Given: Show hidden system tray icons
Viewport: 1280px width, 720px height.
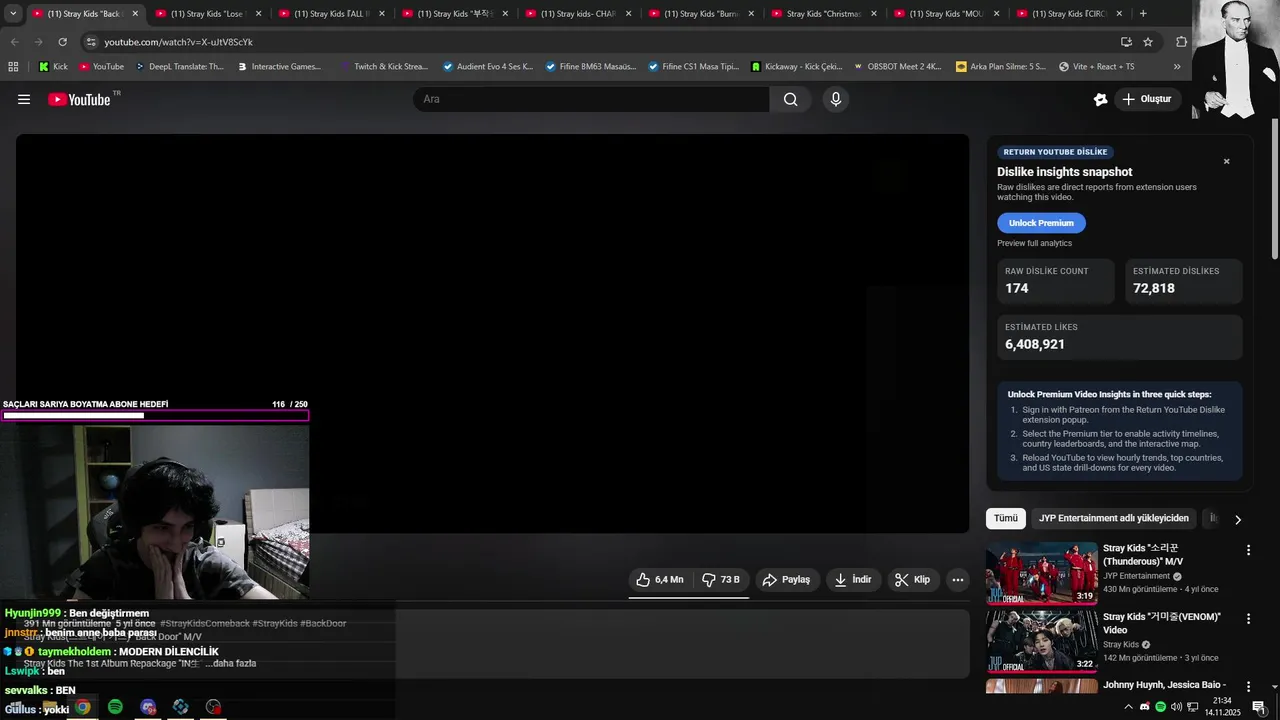Looking at the screenshot, I should pos(1129,707).
